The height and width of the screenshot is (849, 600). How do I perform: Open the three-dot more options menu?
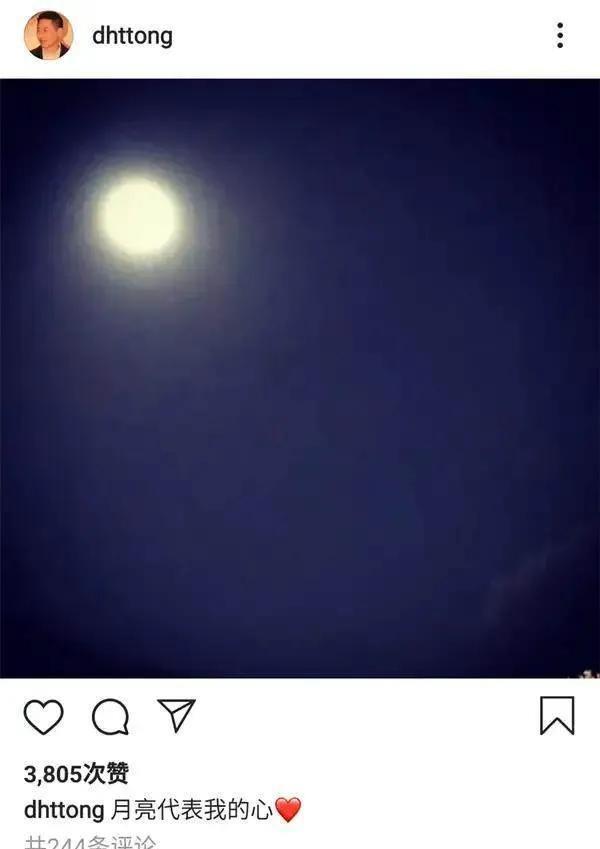coord(560,35)
